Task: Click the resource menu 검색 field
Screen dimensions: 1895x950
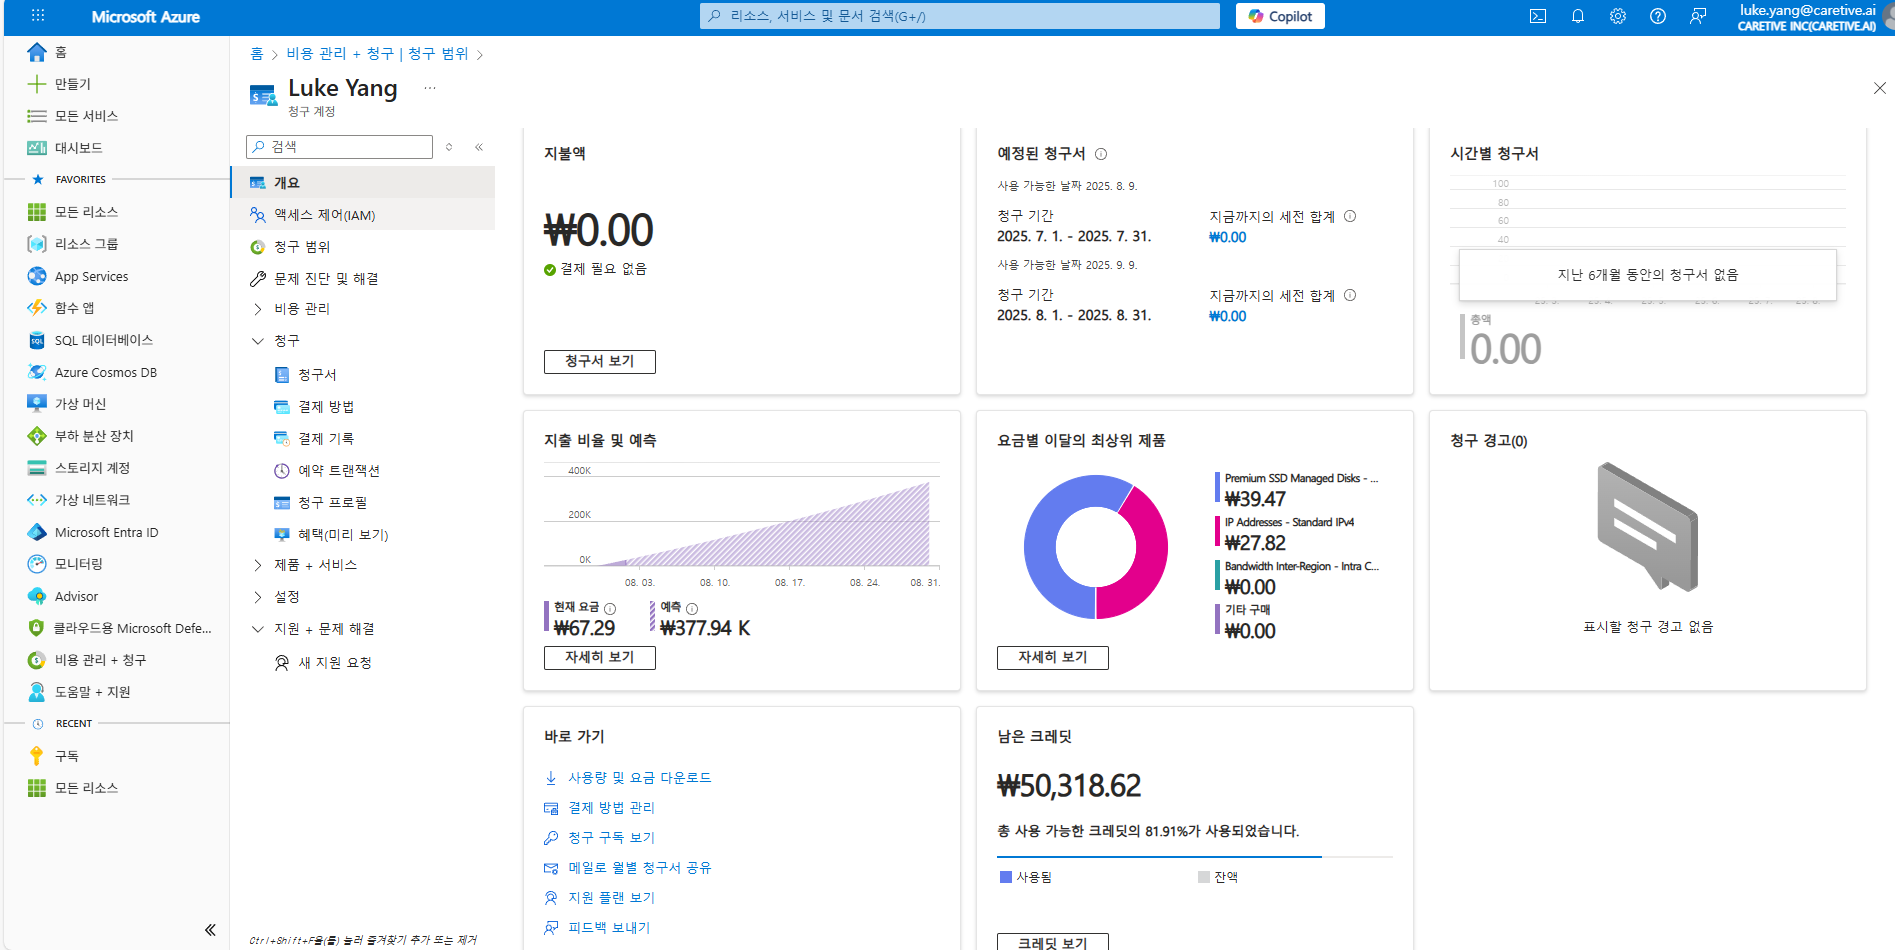Action: point(339,147)
